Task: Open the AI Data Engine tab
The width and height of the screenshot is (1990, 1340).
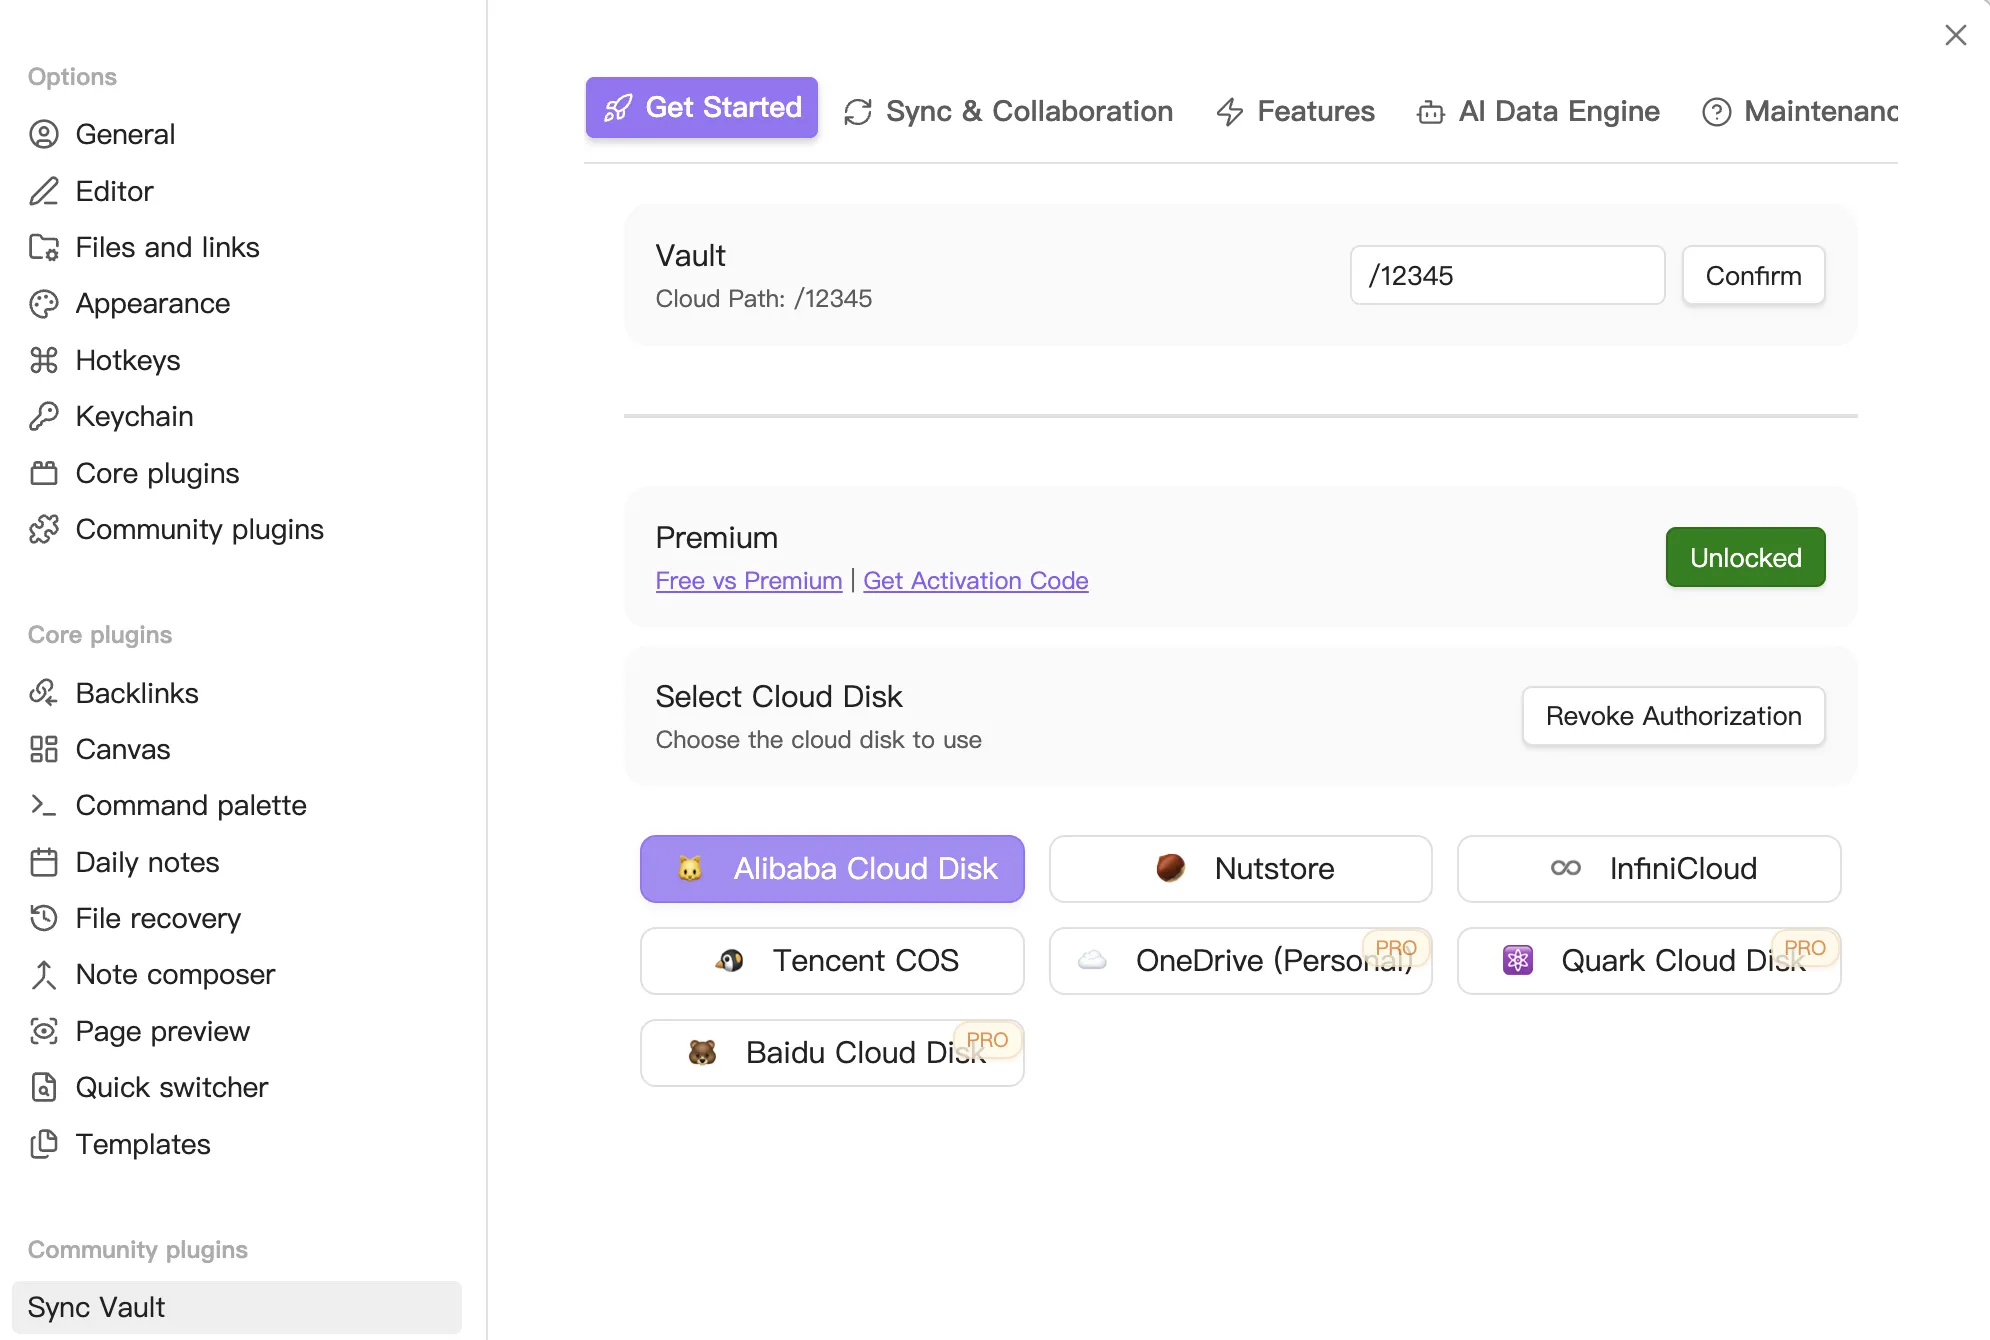Action: point(1538,112)
